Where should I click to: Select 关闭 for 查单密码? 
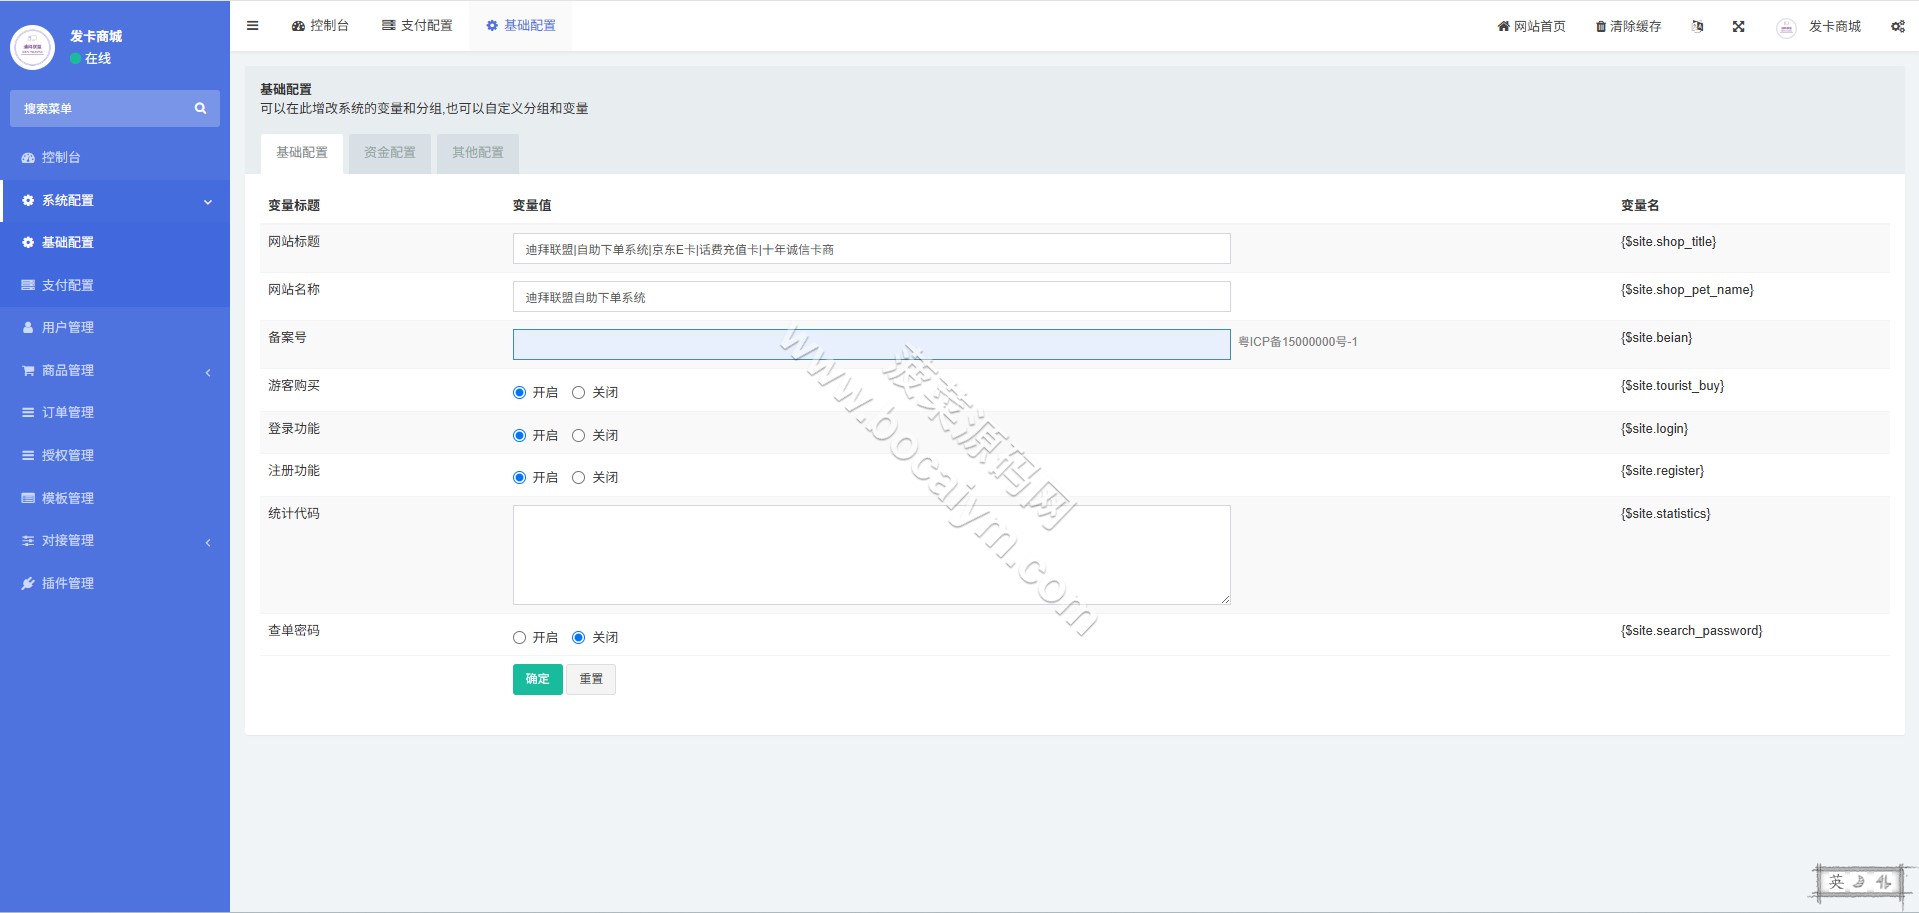578,638
